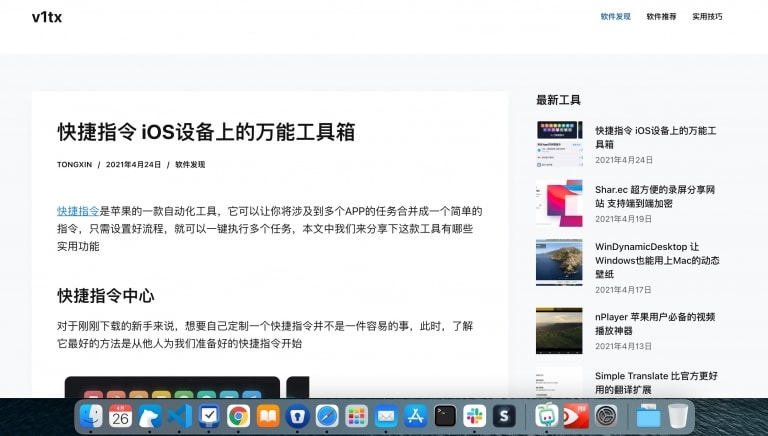Click the 快捷指令中心 section heading
768x436 pixels.
106,296
